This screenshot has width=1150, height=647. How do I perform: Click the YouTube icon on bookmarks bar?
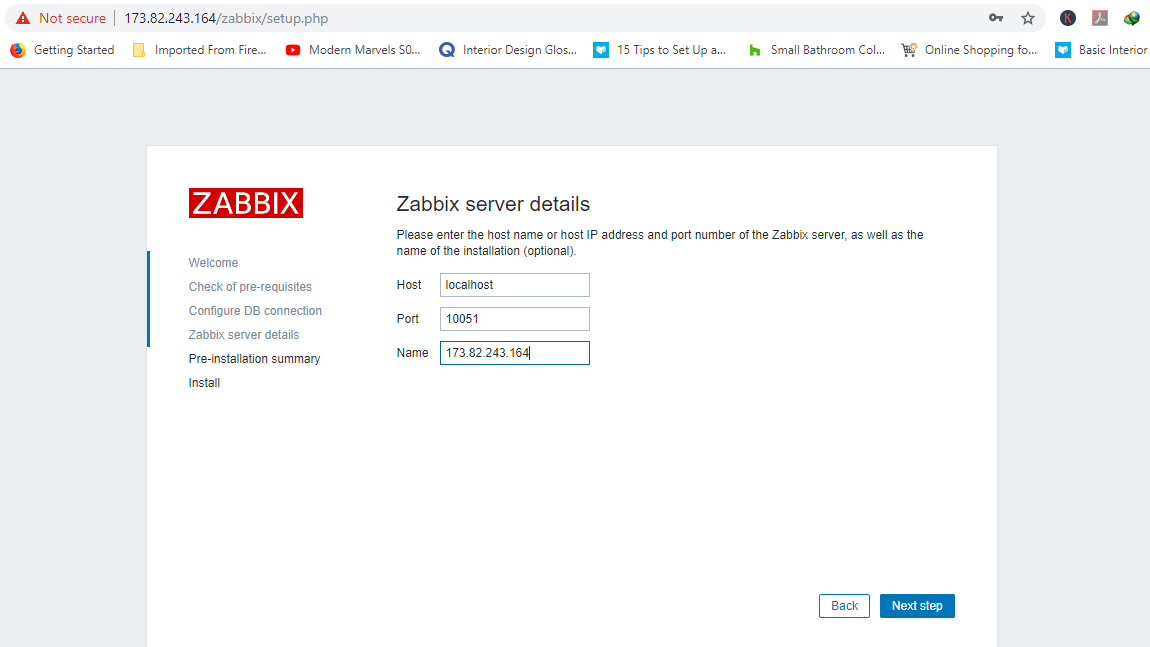point(293,50)
